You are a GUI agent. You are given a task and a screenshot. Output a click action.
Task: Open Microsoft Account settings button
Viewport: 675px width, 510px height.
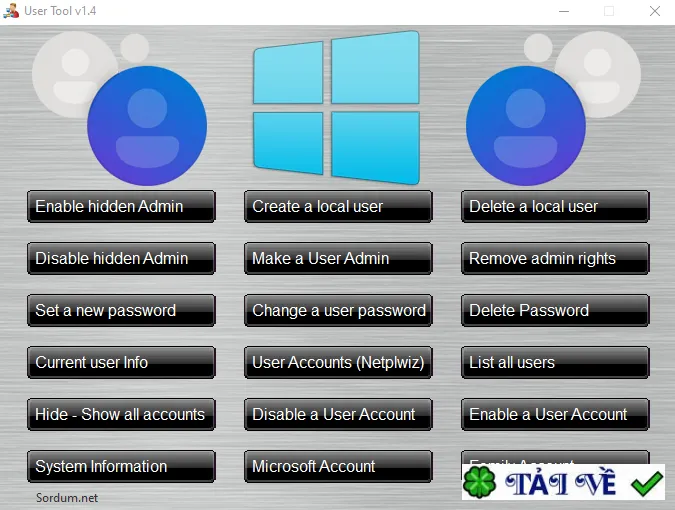(x=338, y=467)
